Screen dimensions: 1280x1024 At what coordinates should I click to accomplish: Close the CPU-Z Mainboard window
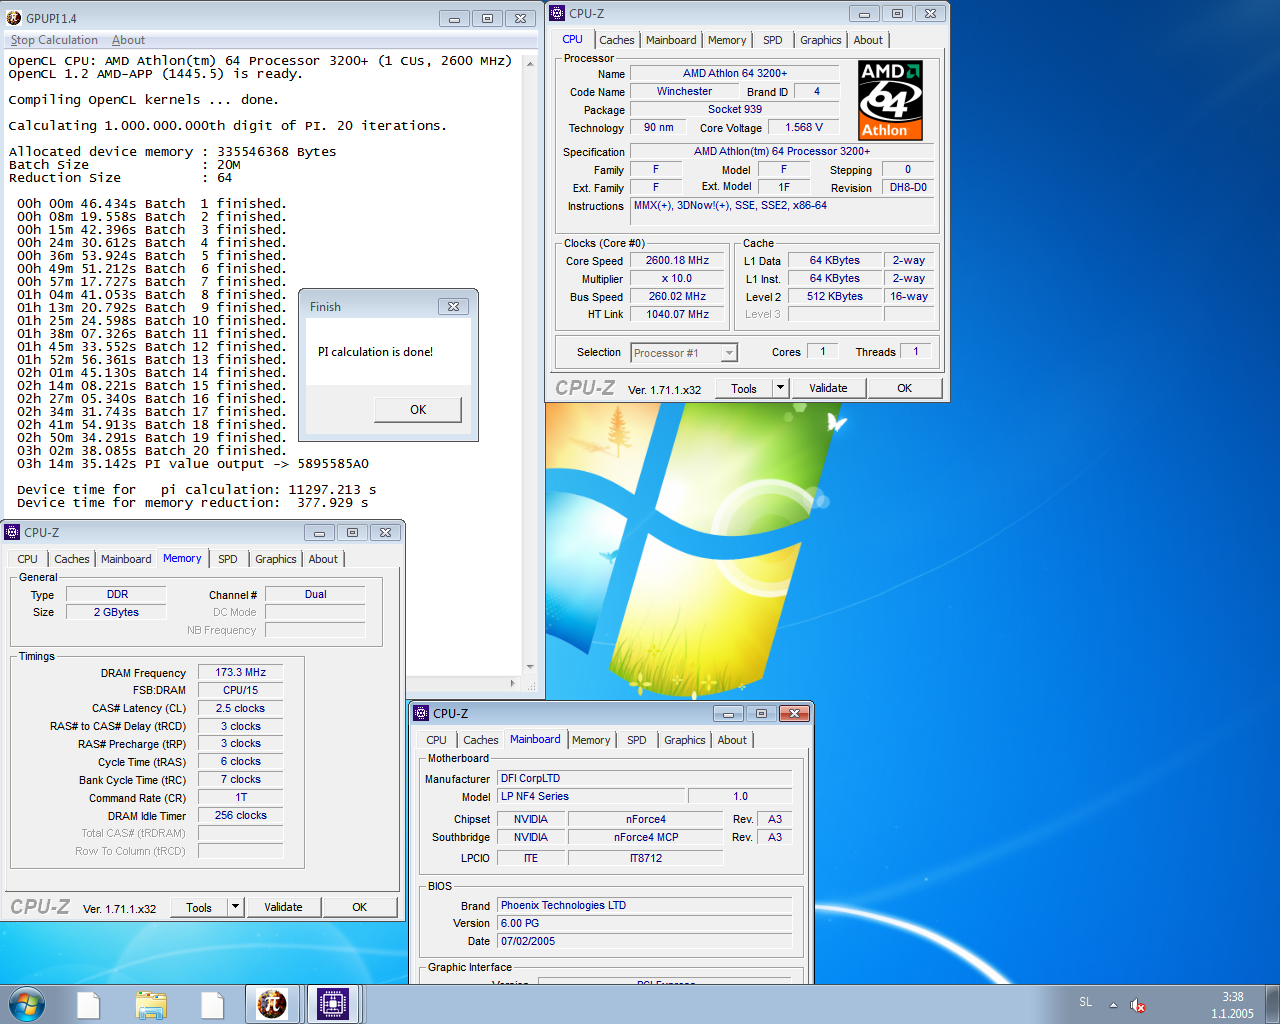pos(794,713)
